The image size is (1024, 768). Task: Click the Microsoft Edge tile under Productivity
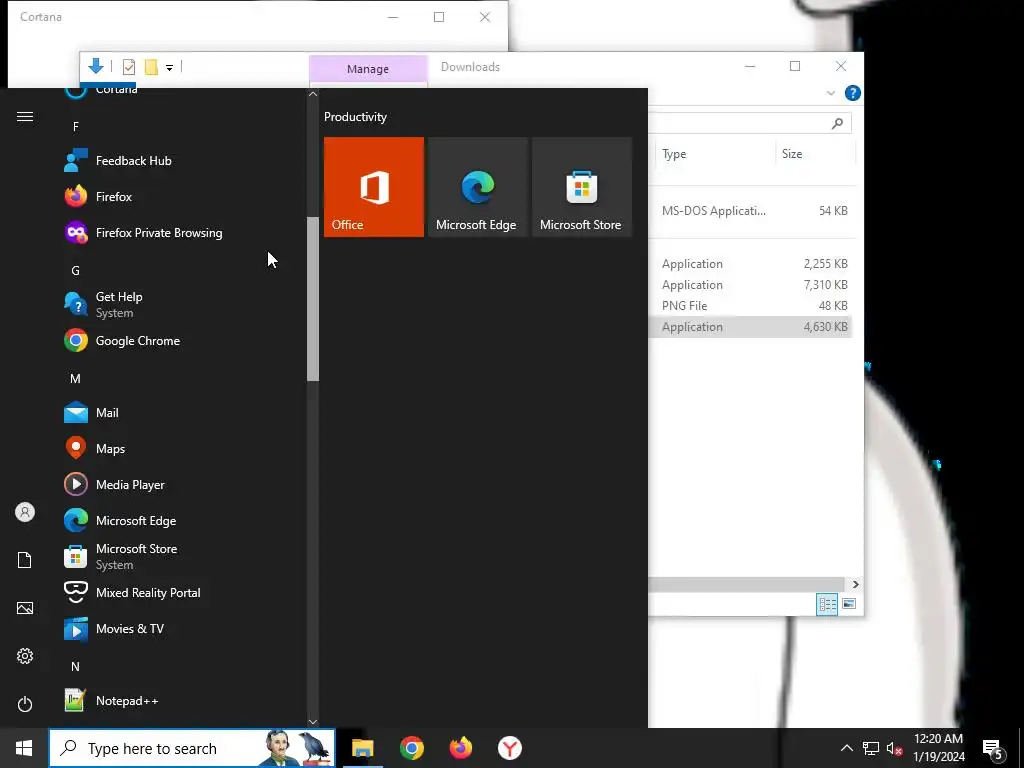point(477,187)
